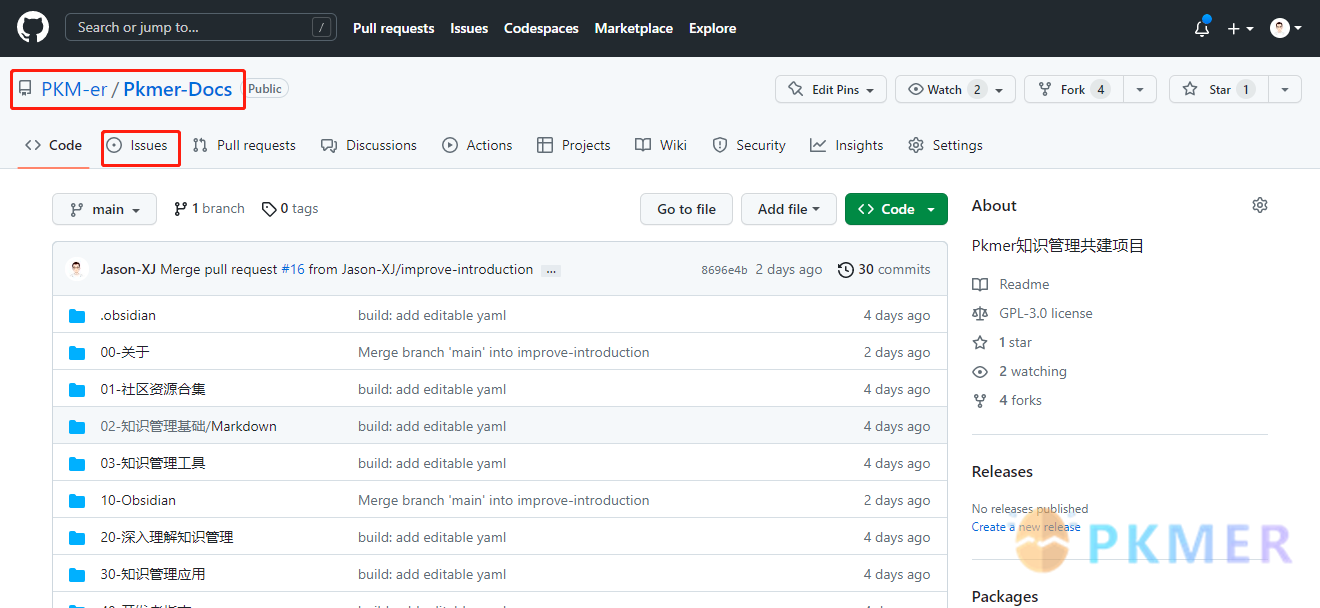The height and width of the screenshot is (608, 1320).
Task: Open the Readme link in About
Action: [1011, 285]
